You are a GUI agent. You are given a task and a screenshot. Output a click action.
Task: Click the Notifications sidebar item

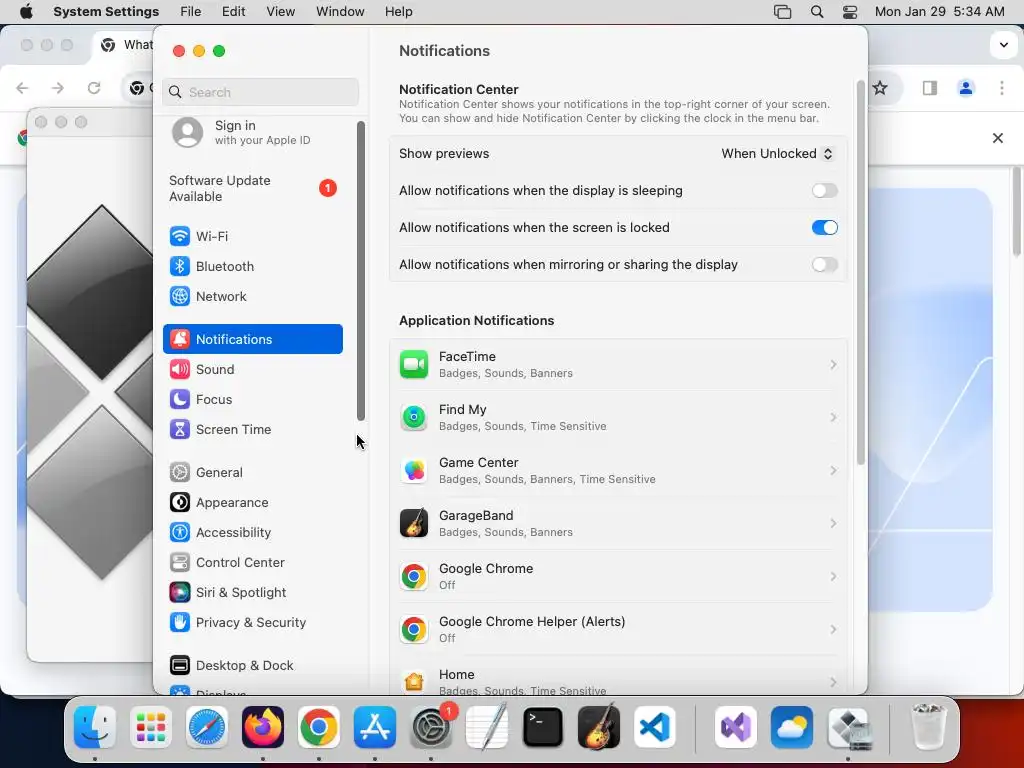point(253,340)
